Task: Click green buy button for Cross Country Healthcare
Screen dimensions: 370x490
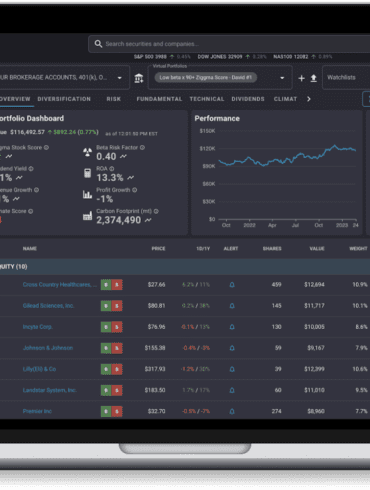Action: point(106,285)
